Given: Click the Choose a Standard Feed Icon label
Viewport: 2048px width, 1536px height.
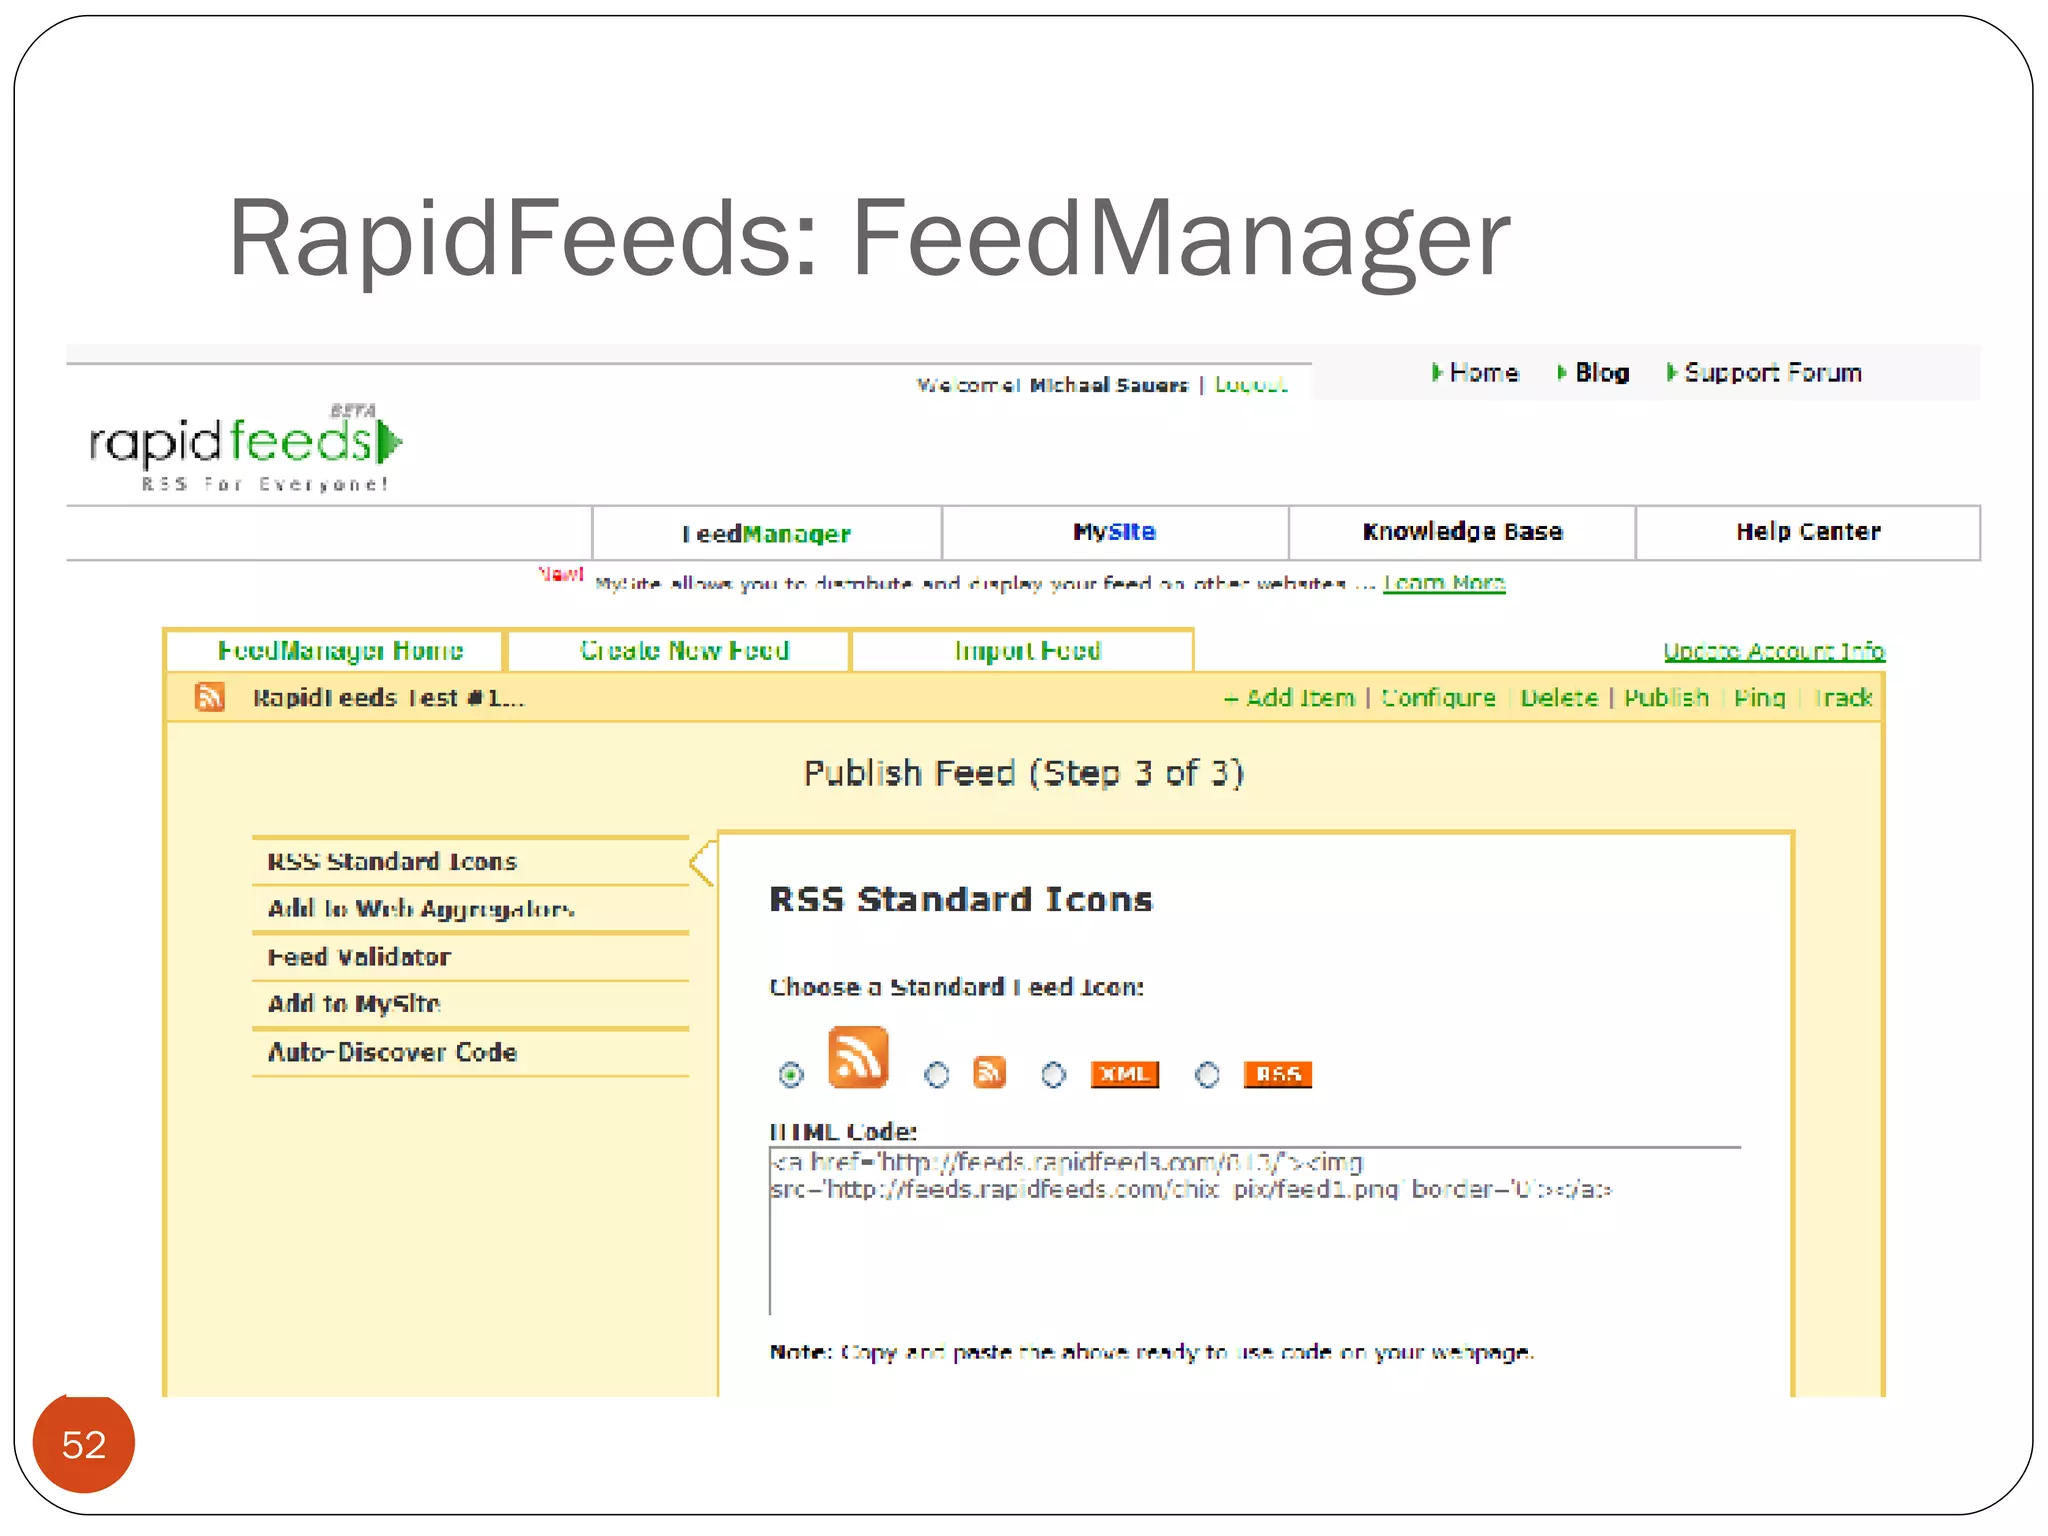Looking at the screenshot, I should click(x=957, y=987).
